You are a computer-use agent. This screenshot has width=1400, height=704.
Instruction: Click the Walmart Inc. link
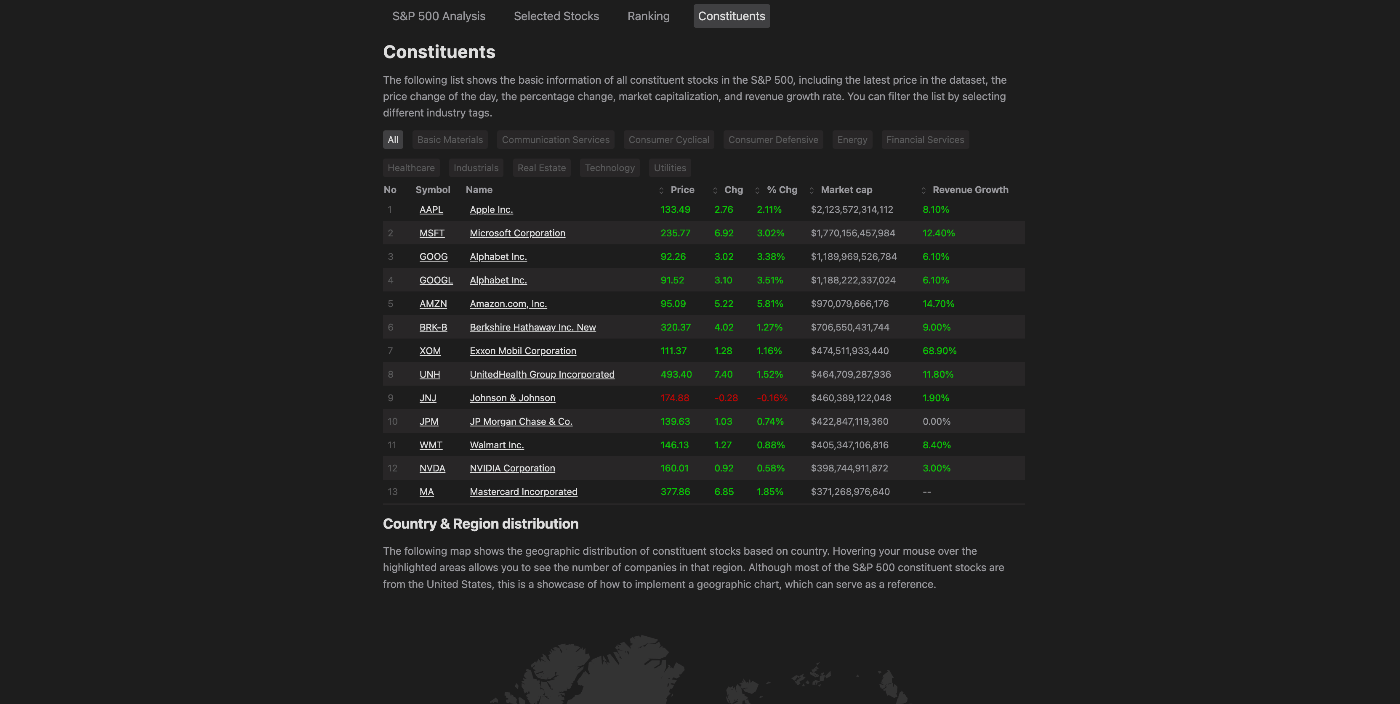click(497, 445)
